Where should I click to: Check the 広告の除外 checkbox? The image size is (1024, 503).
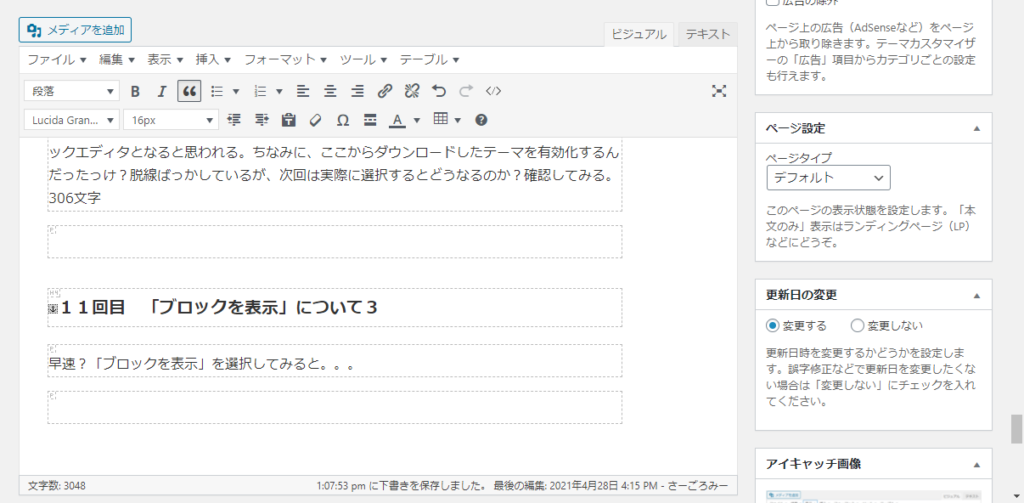click(x=773, y=3)
